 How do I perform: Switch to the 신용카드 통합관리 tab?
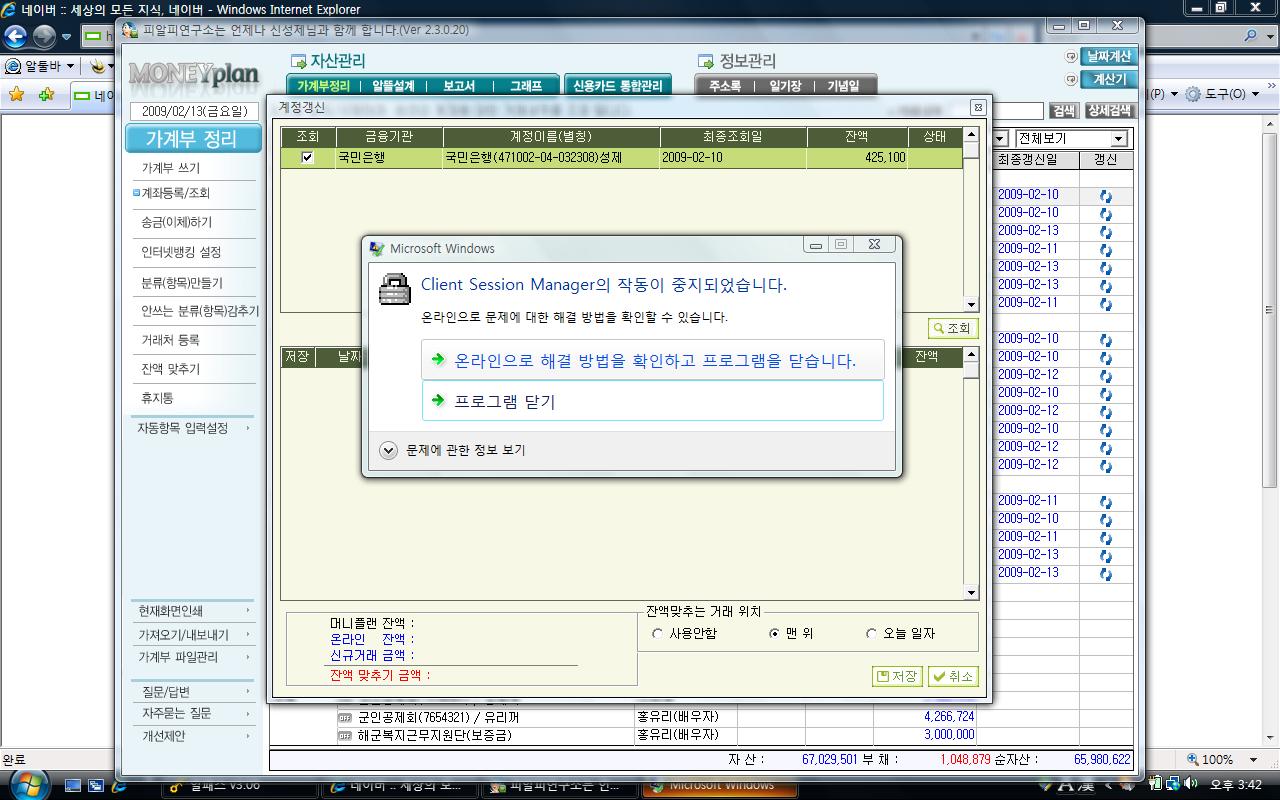[617, 86]
